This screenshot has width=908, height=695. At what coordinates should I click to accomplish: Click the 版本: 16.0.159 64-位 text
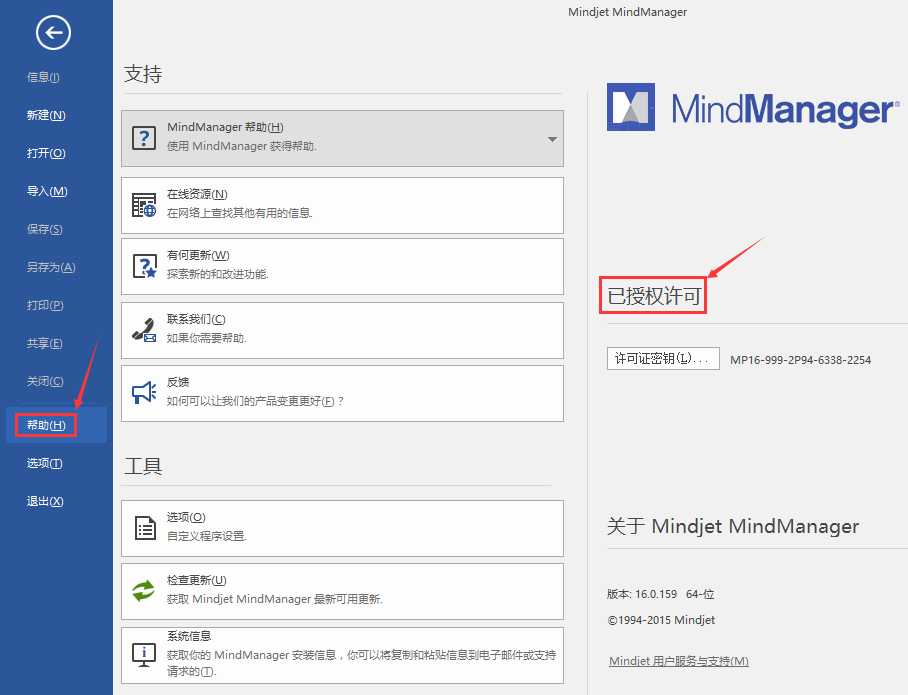click(660, 594)
